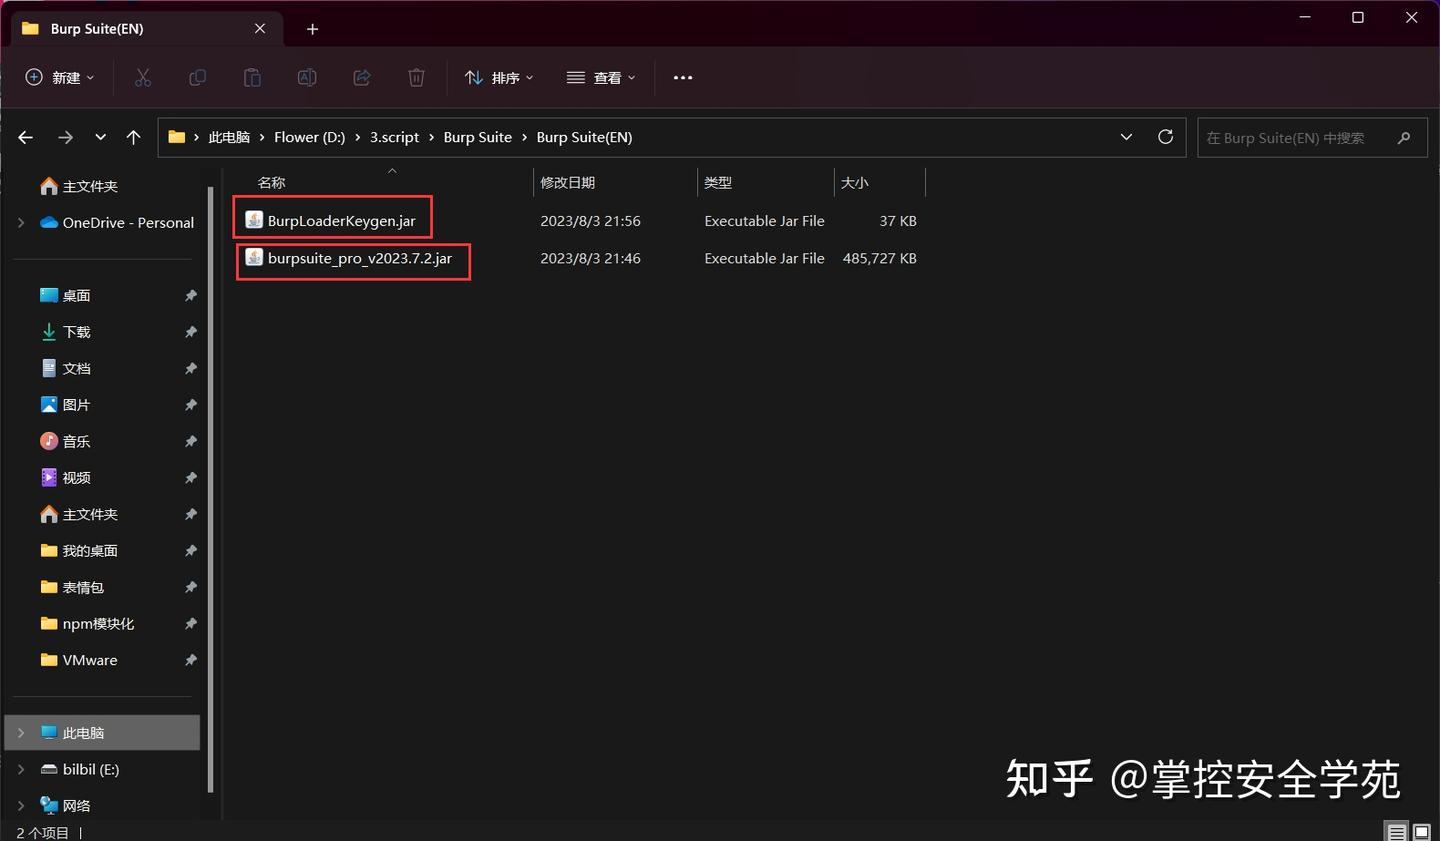Close the Burp Suite(EN) tab
This screenshot has width=1440, height=841.
260,29
